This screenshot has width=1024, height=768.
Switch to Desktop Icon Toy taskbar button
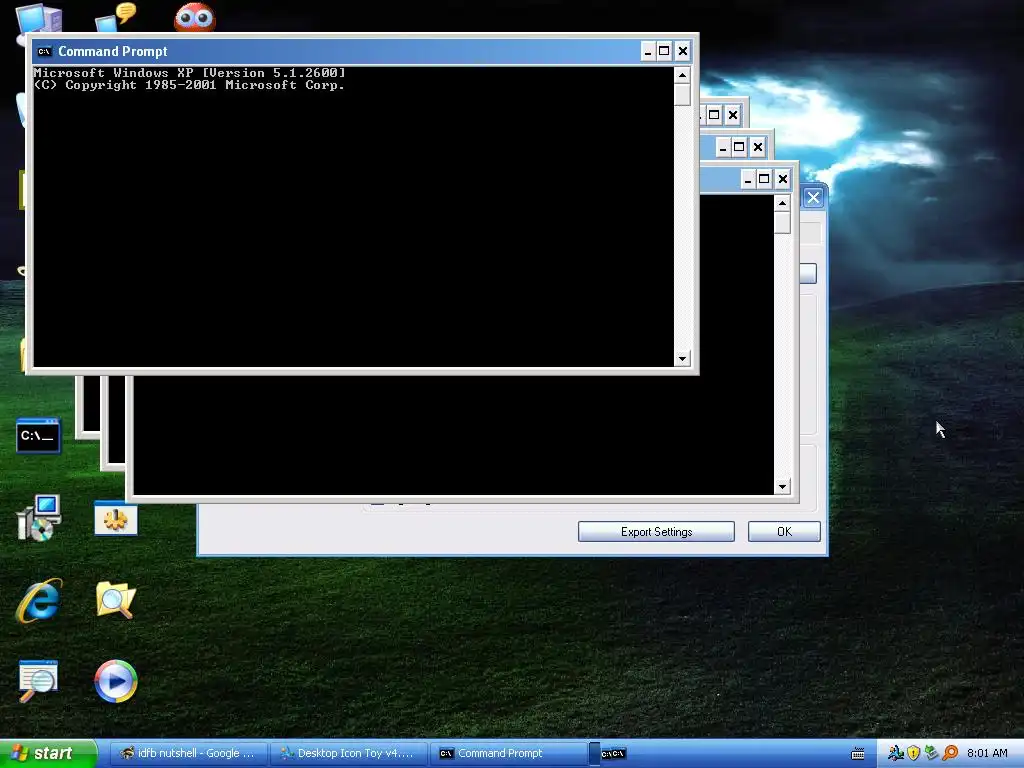point(349,754)
